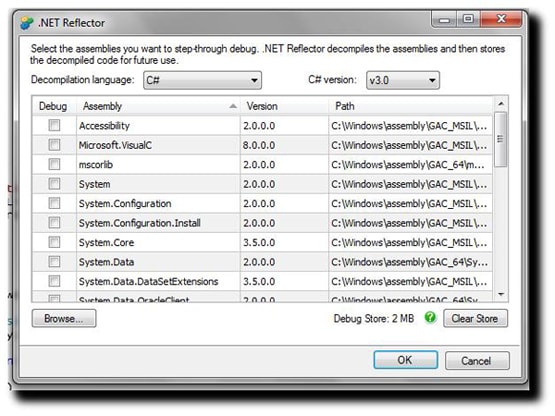Click the scrollbar down arrow
This screenshot has height=416, width=555.
(501, 295)
